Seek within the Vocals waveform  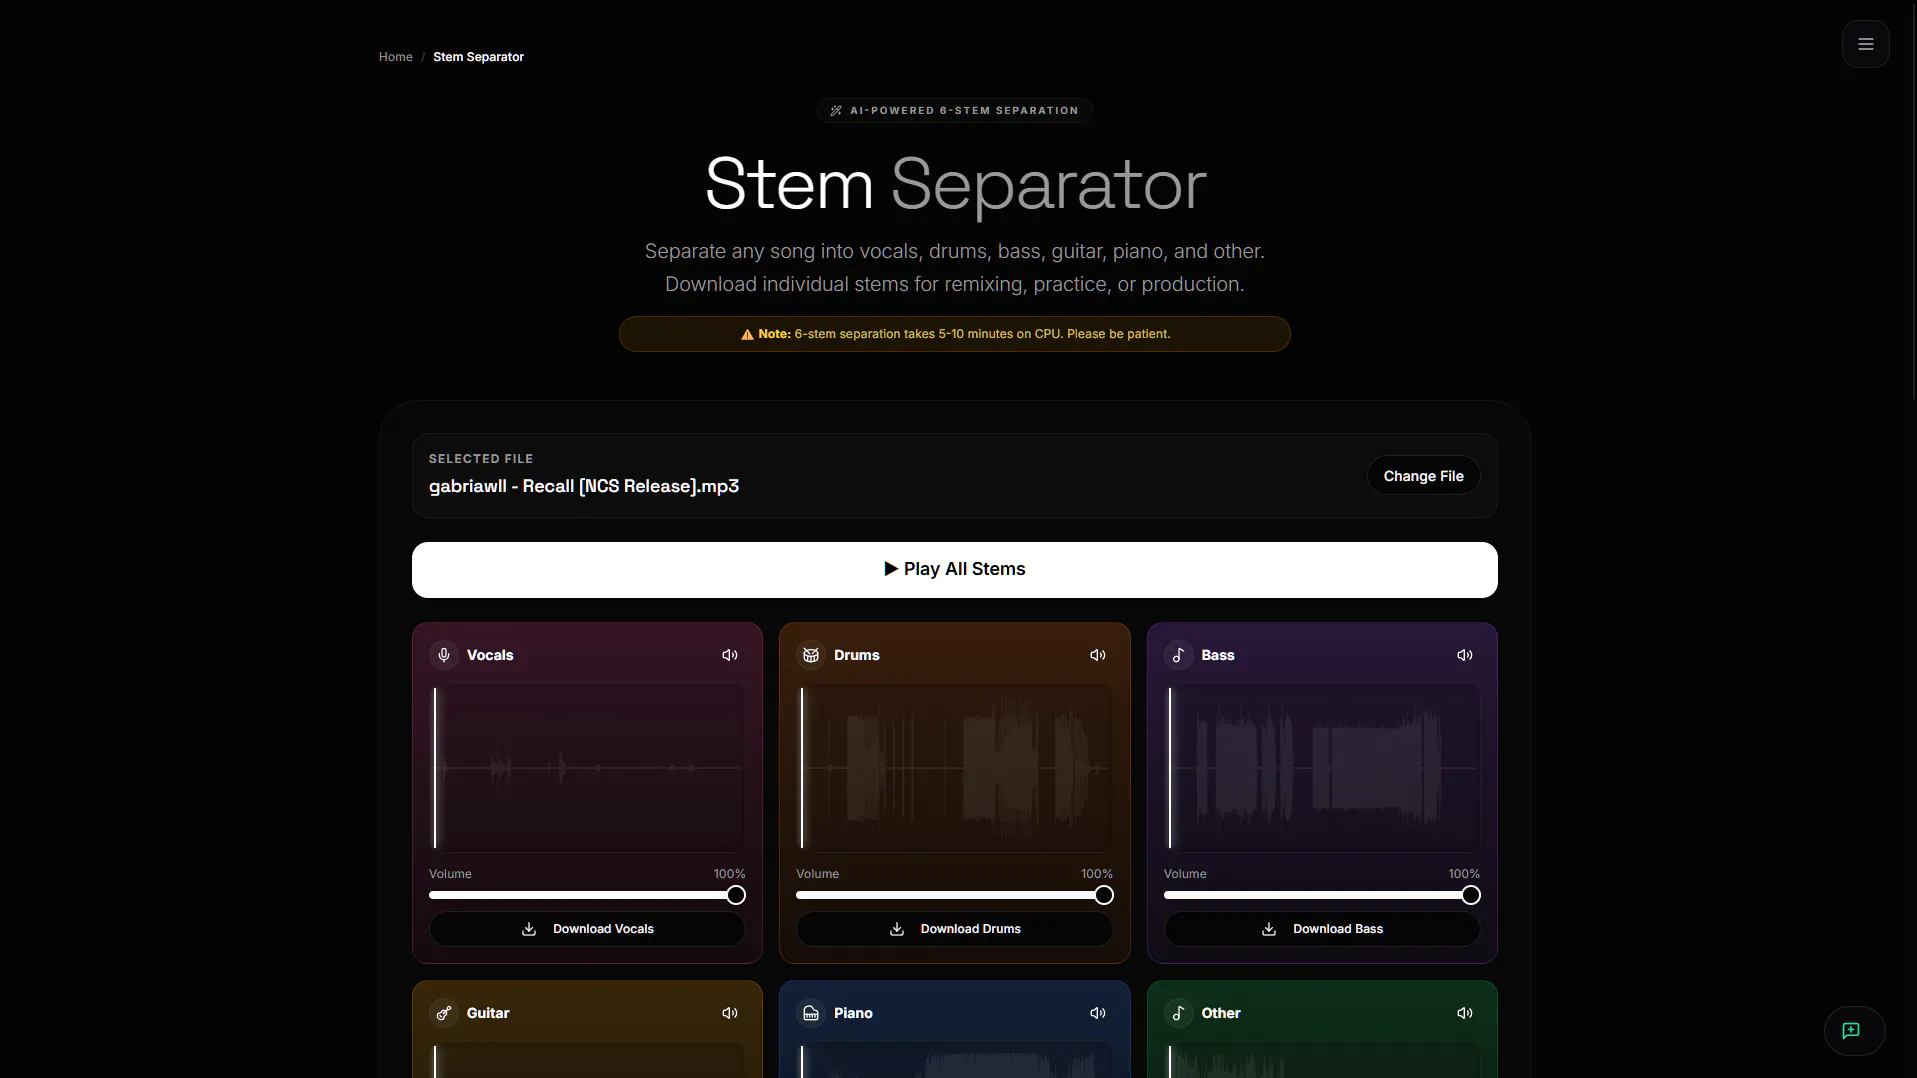point(587,768)
